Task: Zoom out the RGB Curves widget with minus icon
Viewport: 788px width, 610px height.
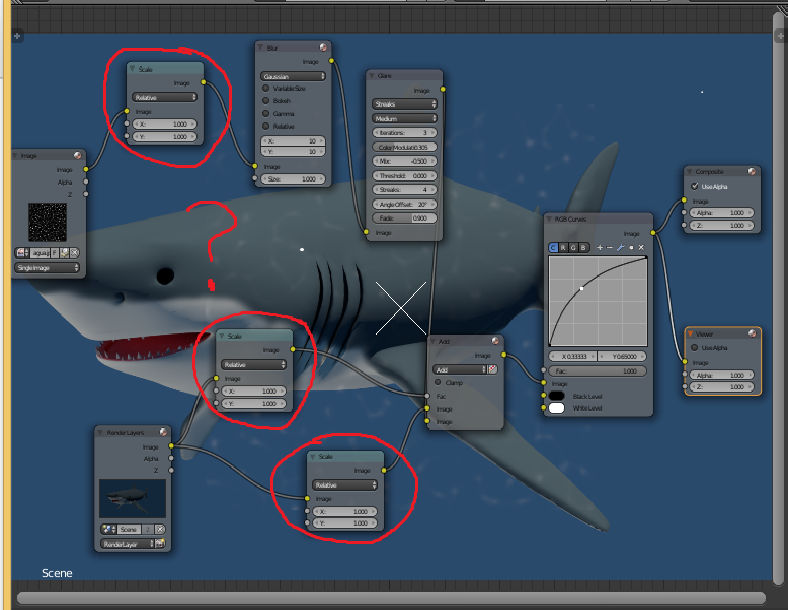Action: 610,247
